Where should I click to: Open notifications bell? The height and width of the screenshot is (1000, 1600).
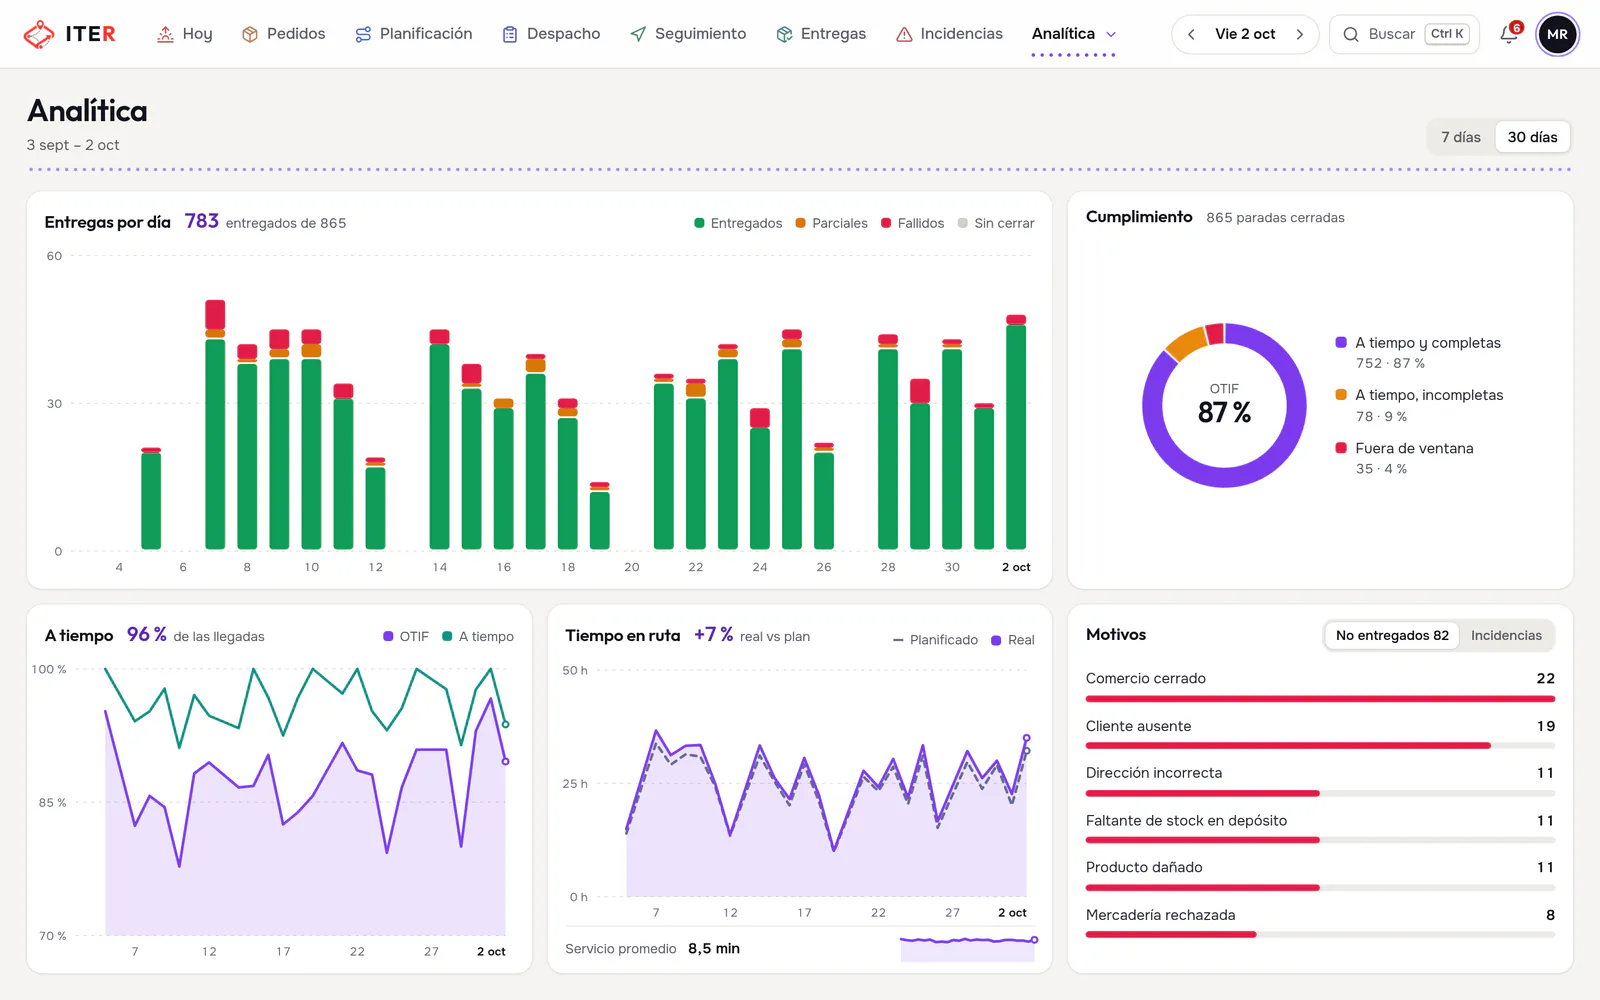tap(1509, 34)
